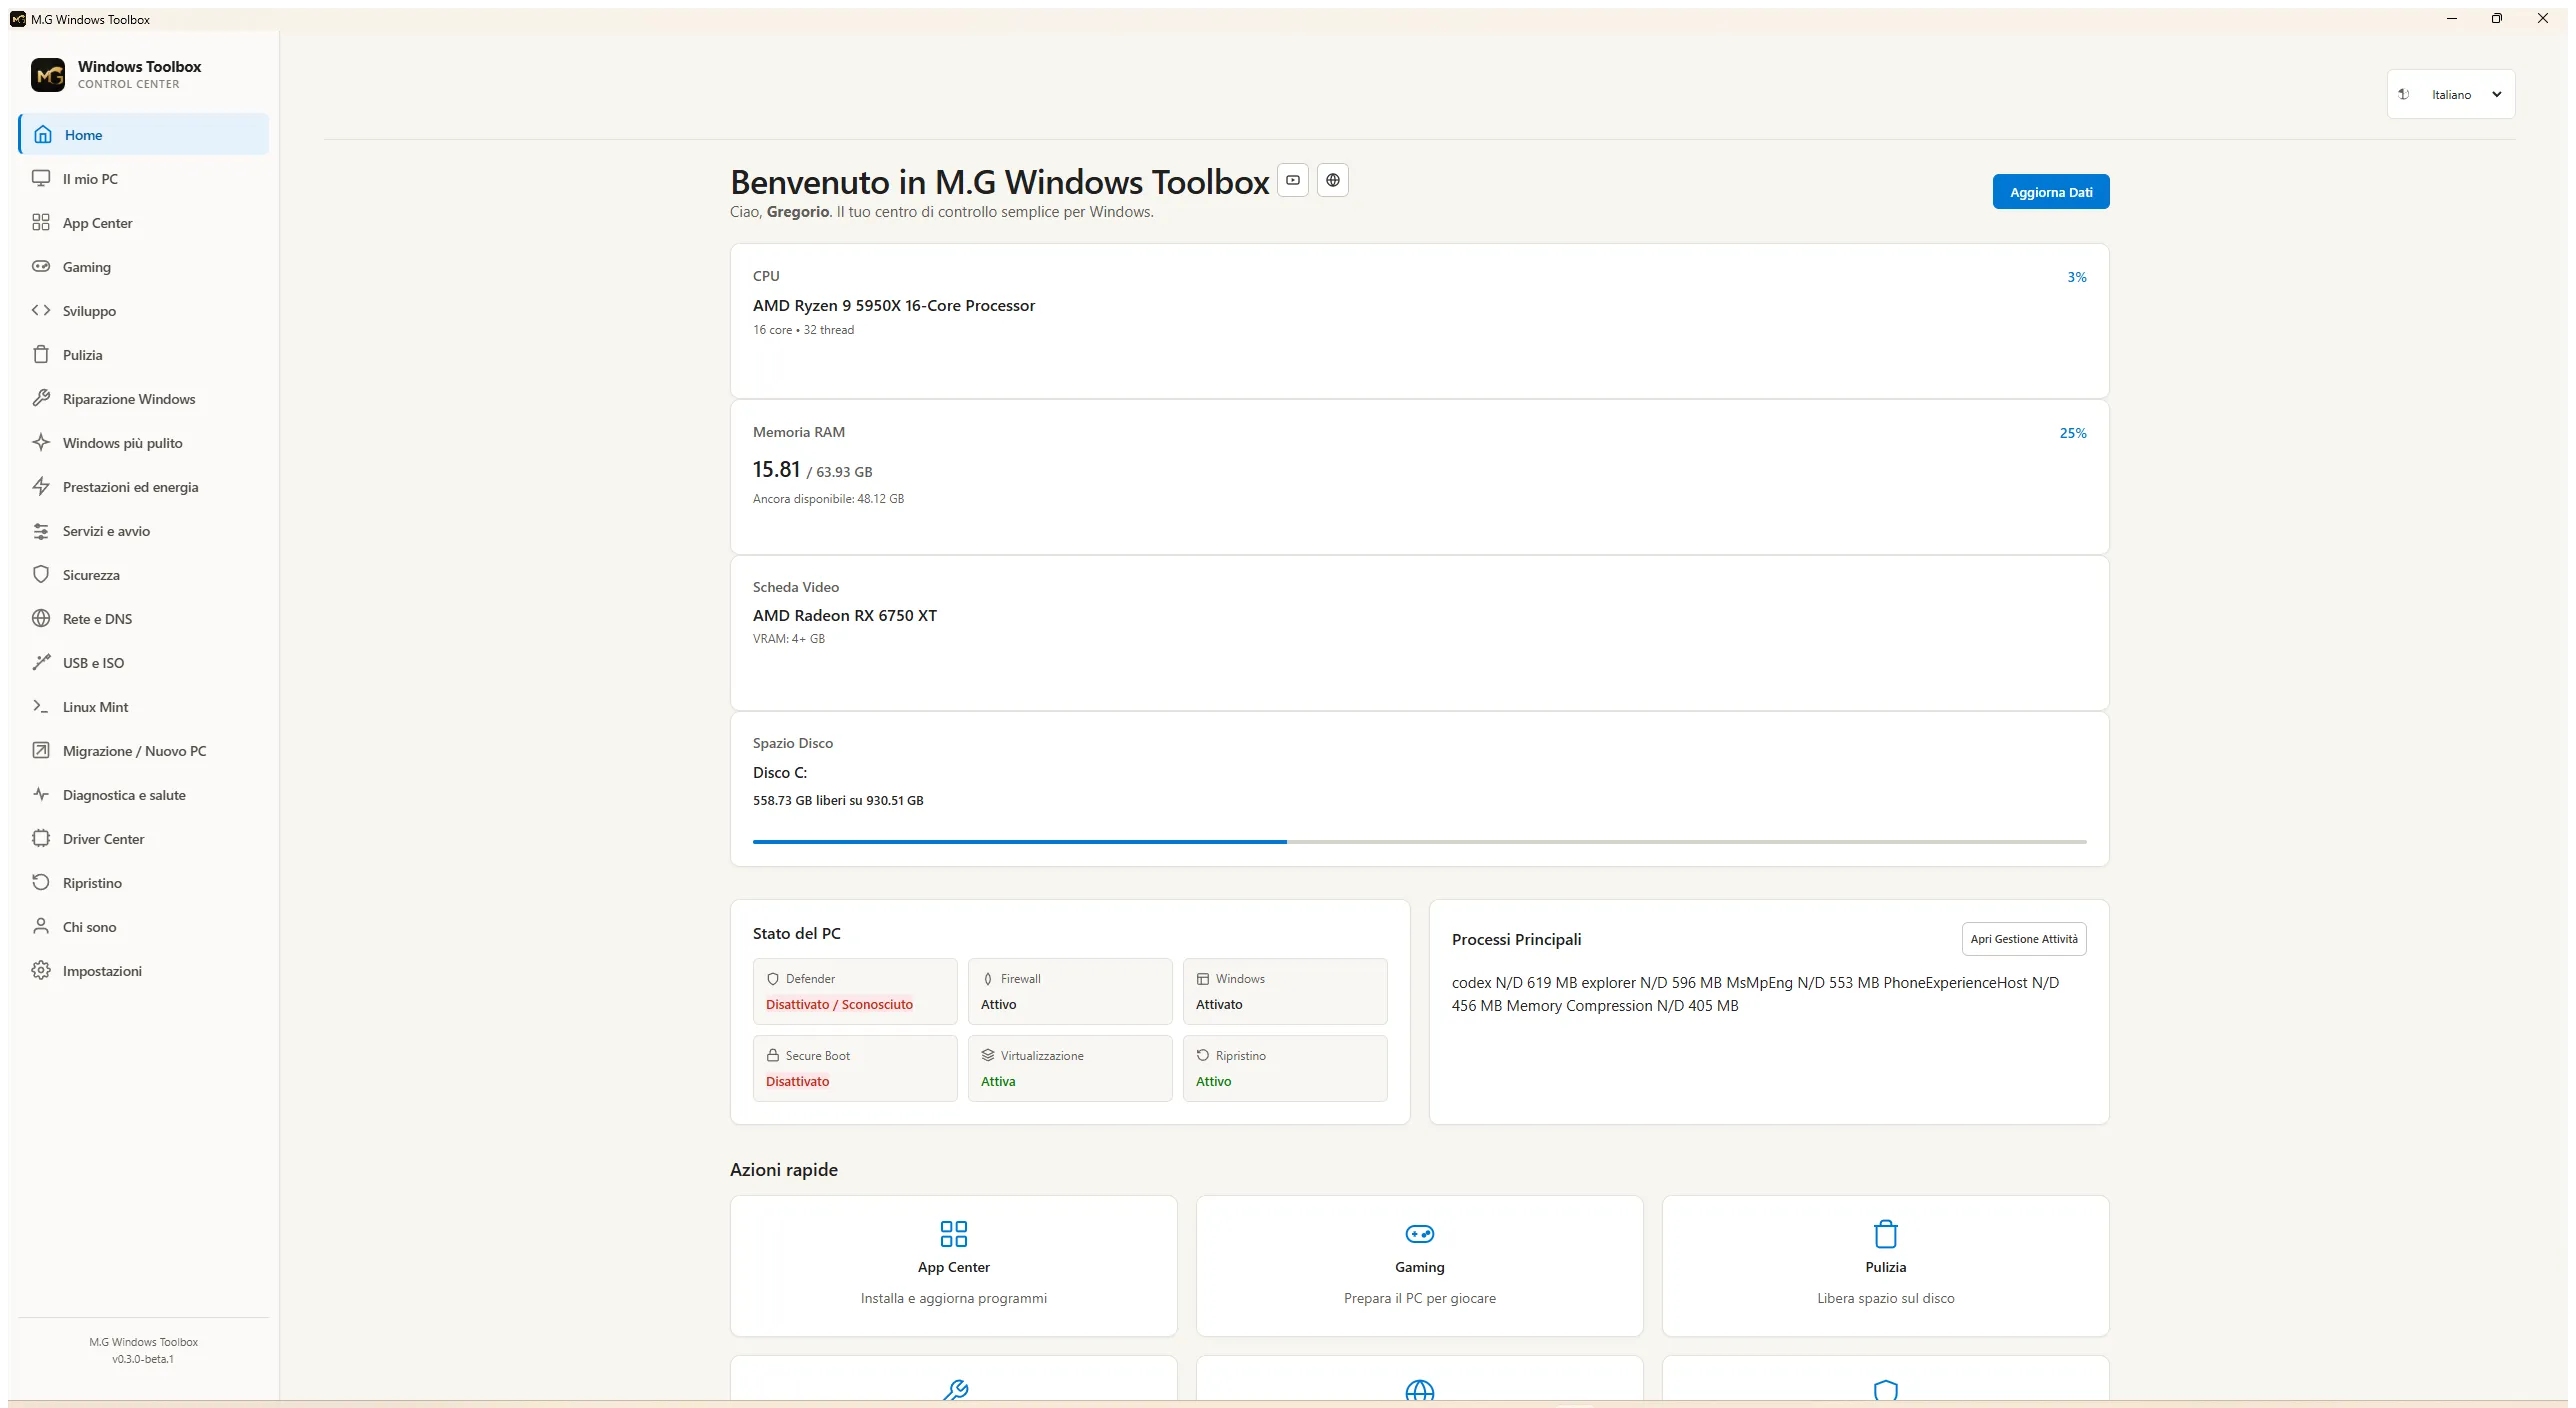2576x1408 pixels.
Task: Click the Apri Gestione Attività button
Action: pos(2024,939)
